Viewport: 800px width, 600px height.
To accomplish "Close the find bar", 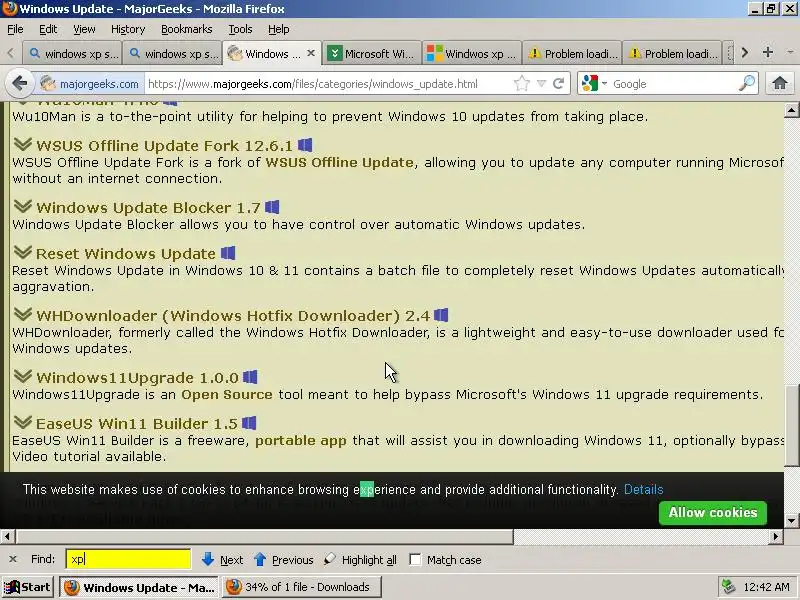I will 13,559.
